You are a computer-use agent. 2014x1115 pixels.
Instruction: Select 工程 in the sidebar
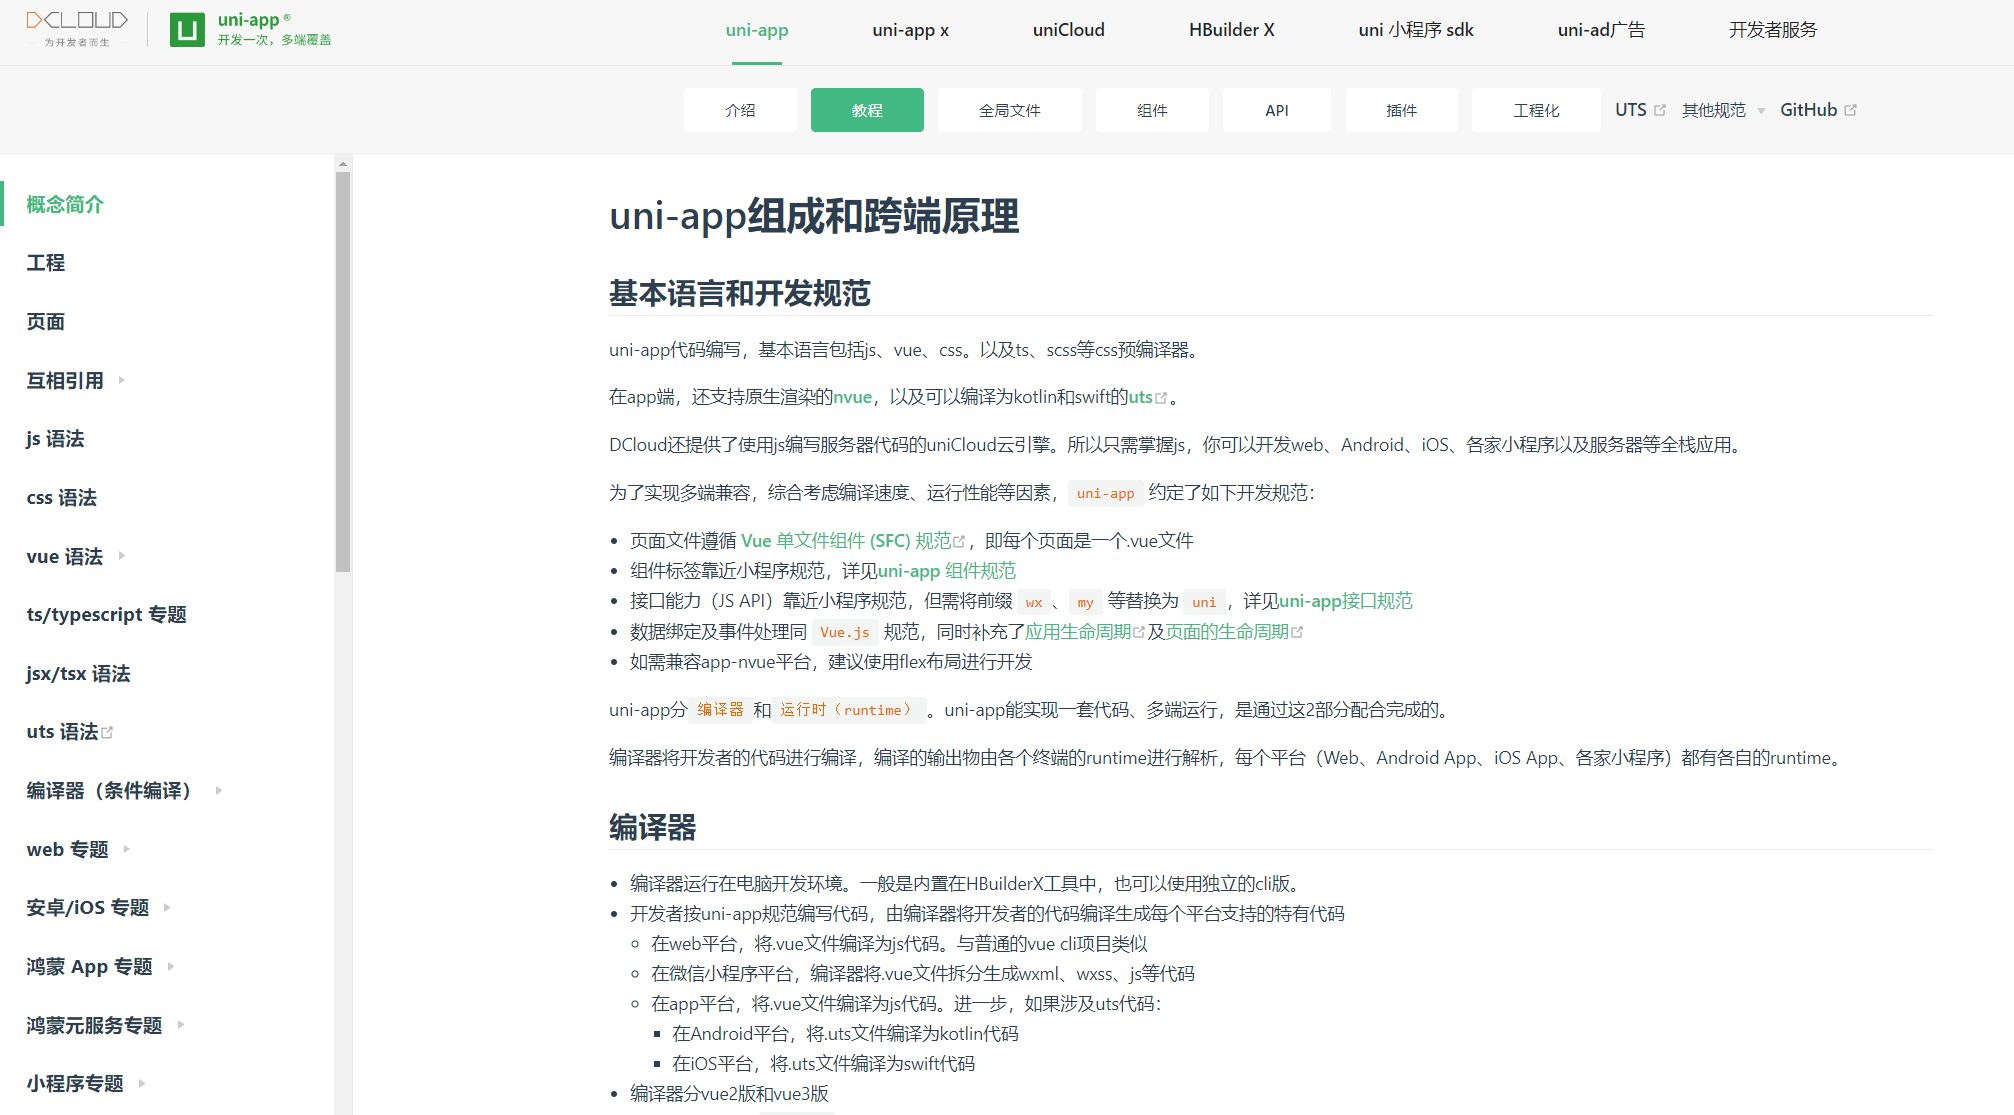coord(46,263)
